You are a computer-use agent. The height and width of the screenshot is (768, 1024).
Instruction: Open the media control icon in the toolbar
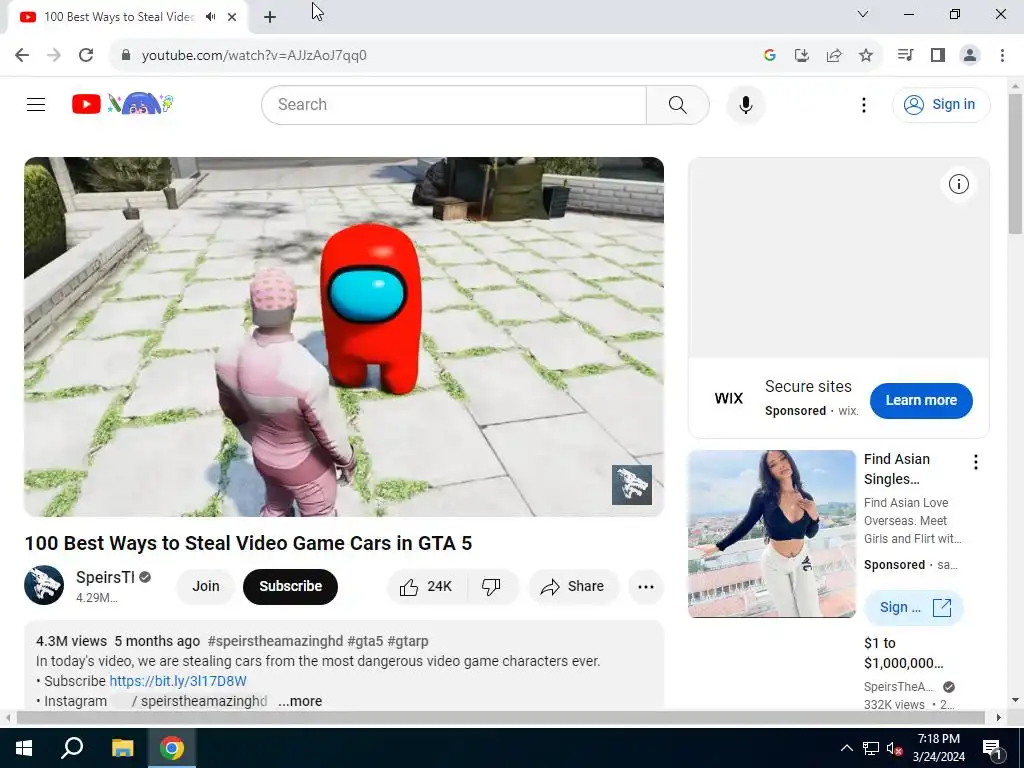pos(905,55)
